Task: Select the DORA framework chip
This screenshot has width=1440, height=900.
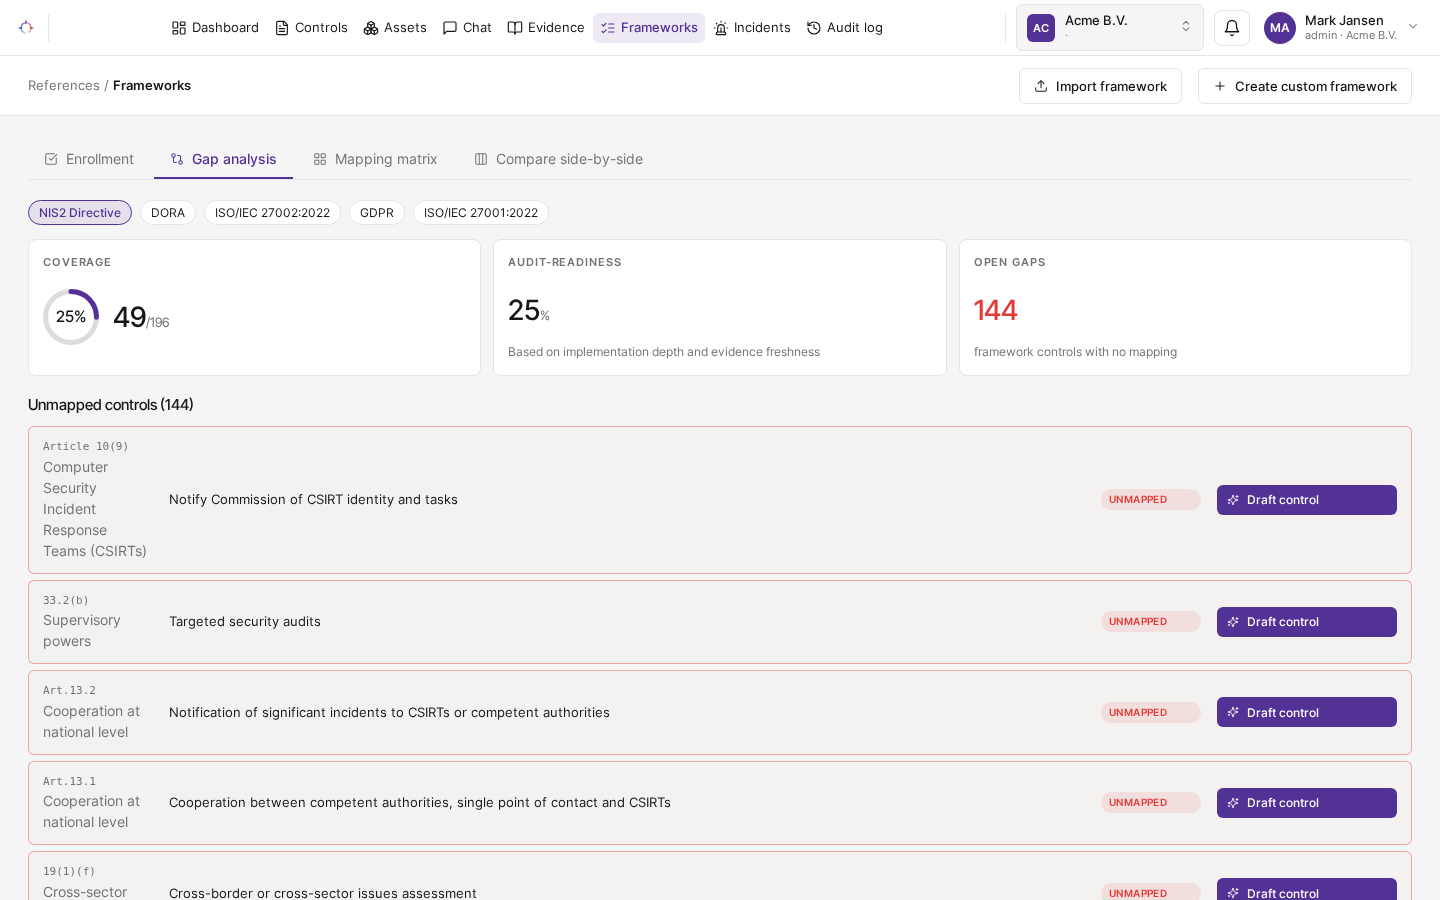Action: coord(168,213)
